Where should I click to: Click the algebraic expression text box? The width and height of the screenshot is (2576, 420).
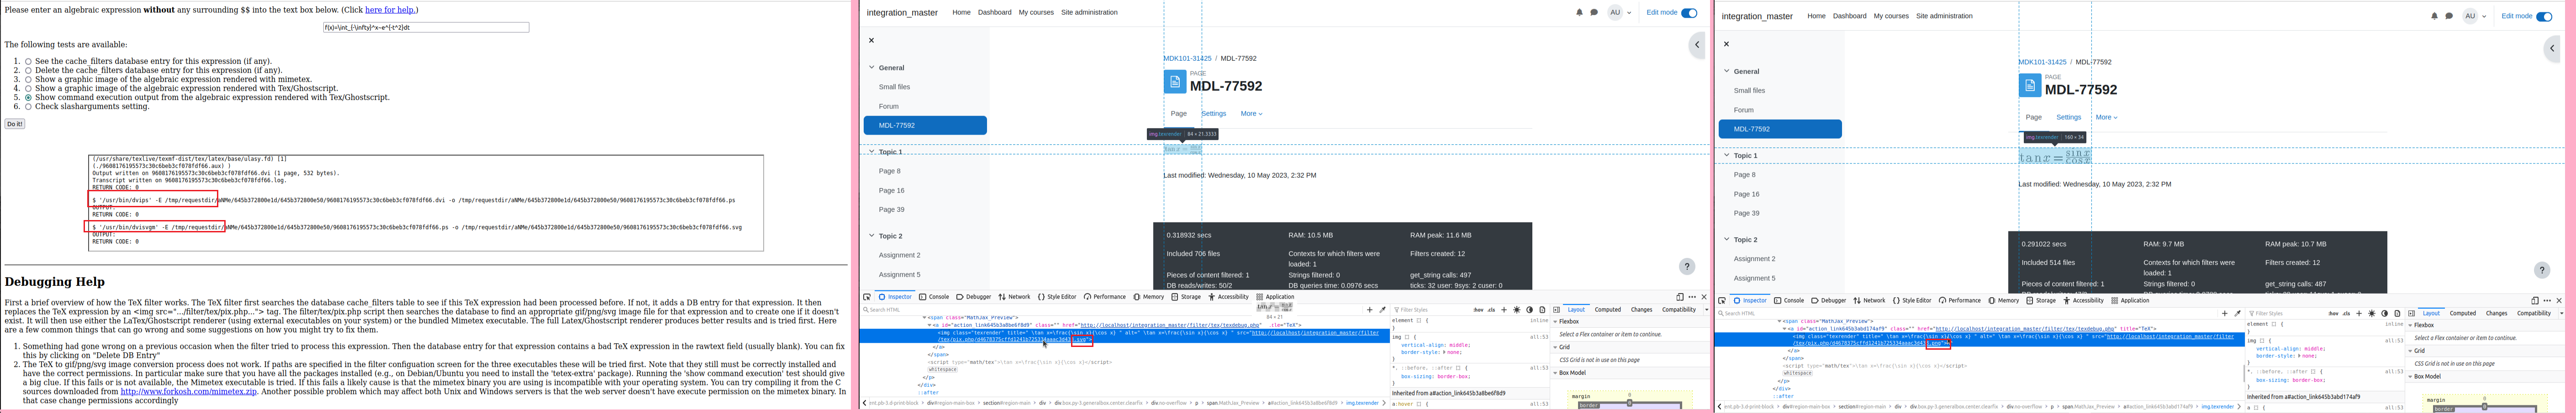pos(426,28)
